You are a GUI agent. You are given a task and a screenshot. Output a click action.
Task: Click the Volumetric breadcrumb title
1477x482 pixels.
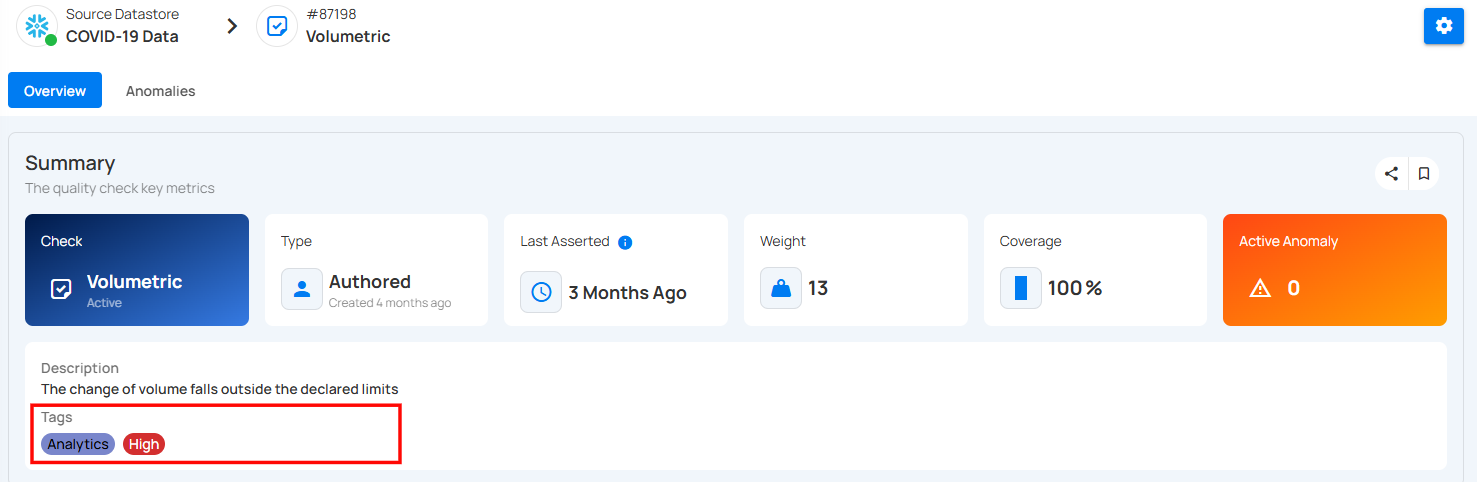click(348, 37)
